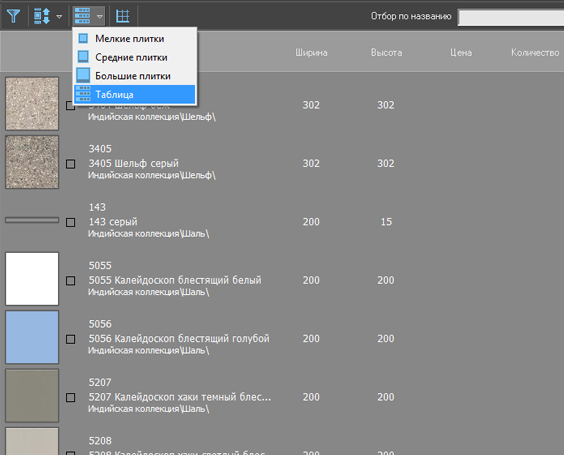Open the sort options dropdown arrow
The height and width of the screenshot is (455, 564).
coord(59,16)
